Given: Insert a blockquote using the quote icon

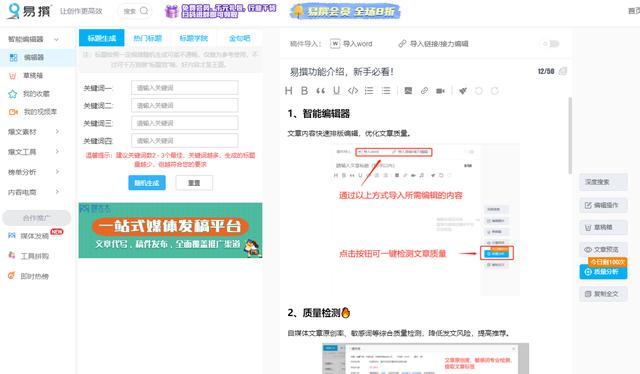Looking at the screenshot, I should (320, 91).
